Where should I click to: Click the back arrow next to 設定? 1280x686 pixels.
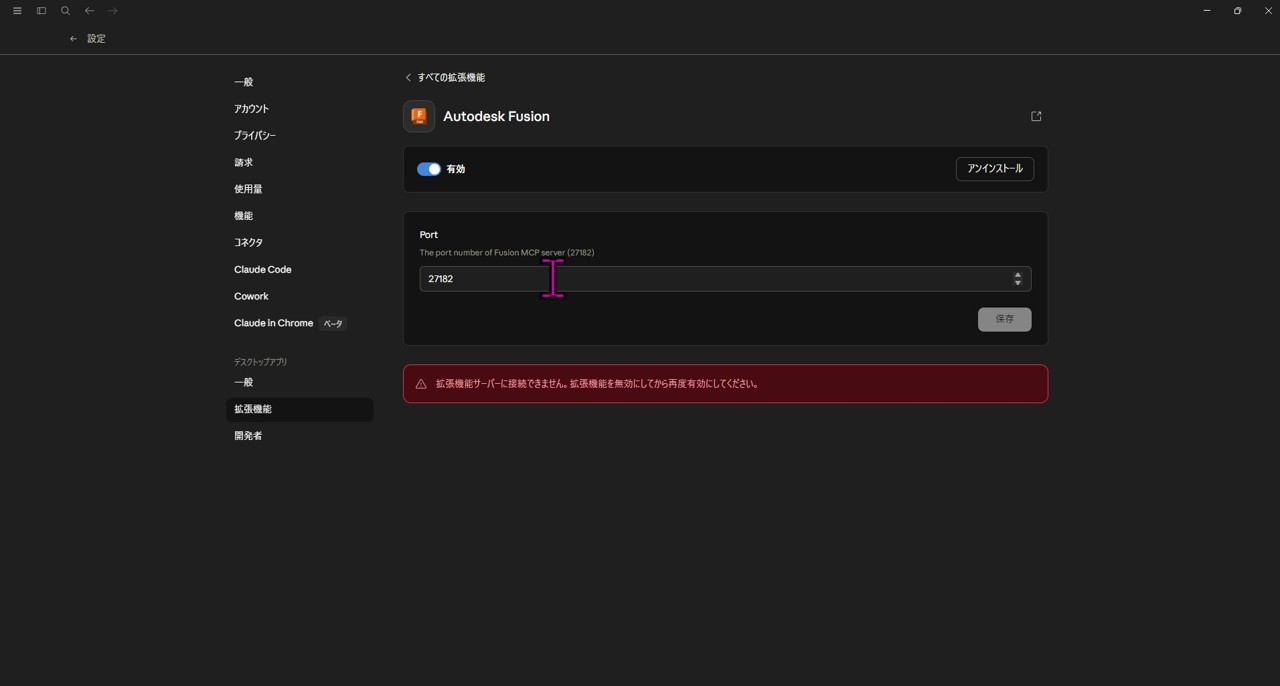tap(73, 39)
